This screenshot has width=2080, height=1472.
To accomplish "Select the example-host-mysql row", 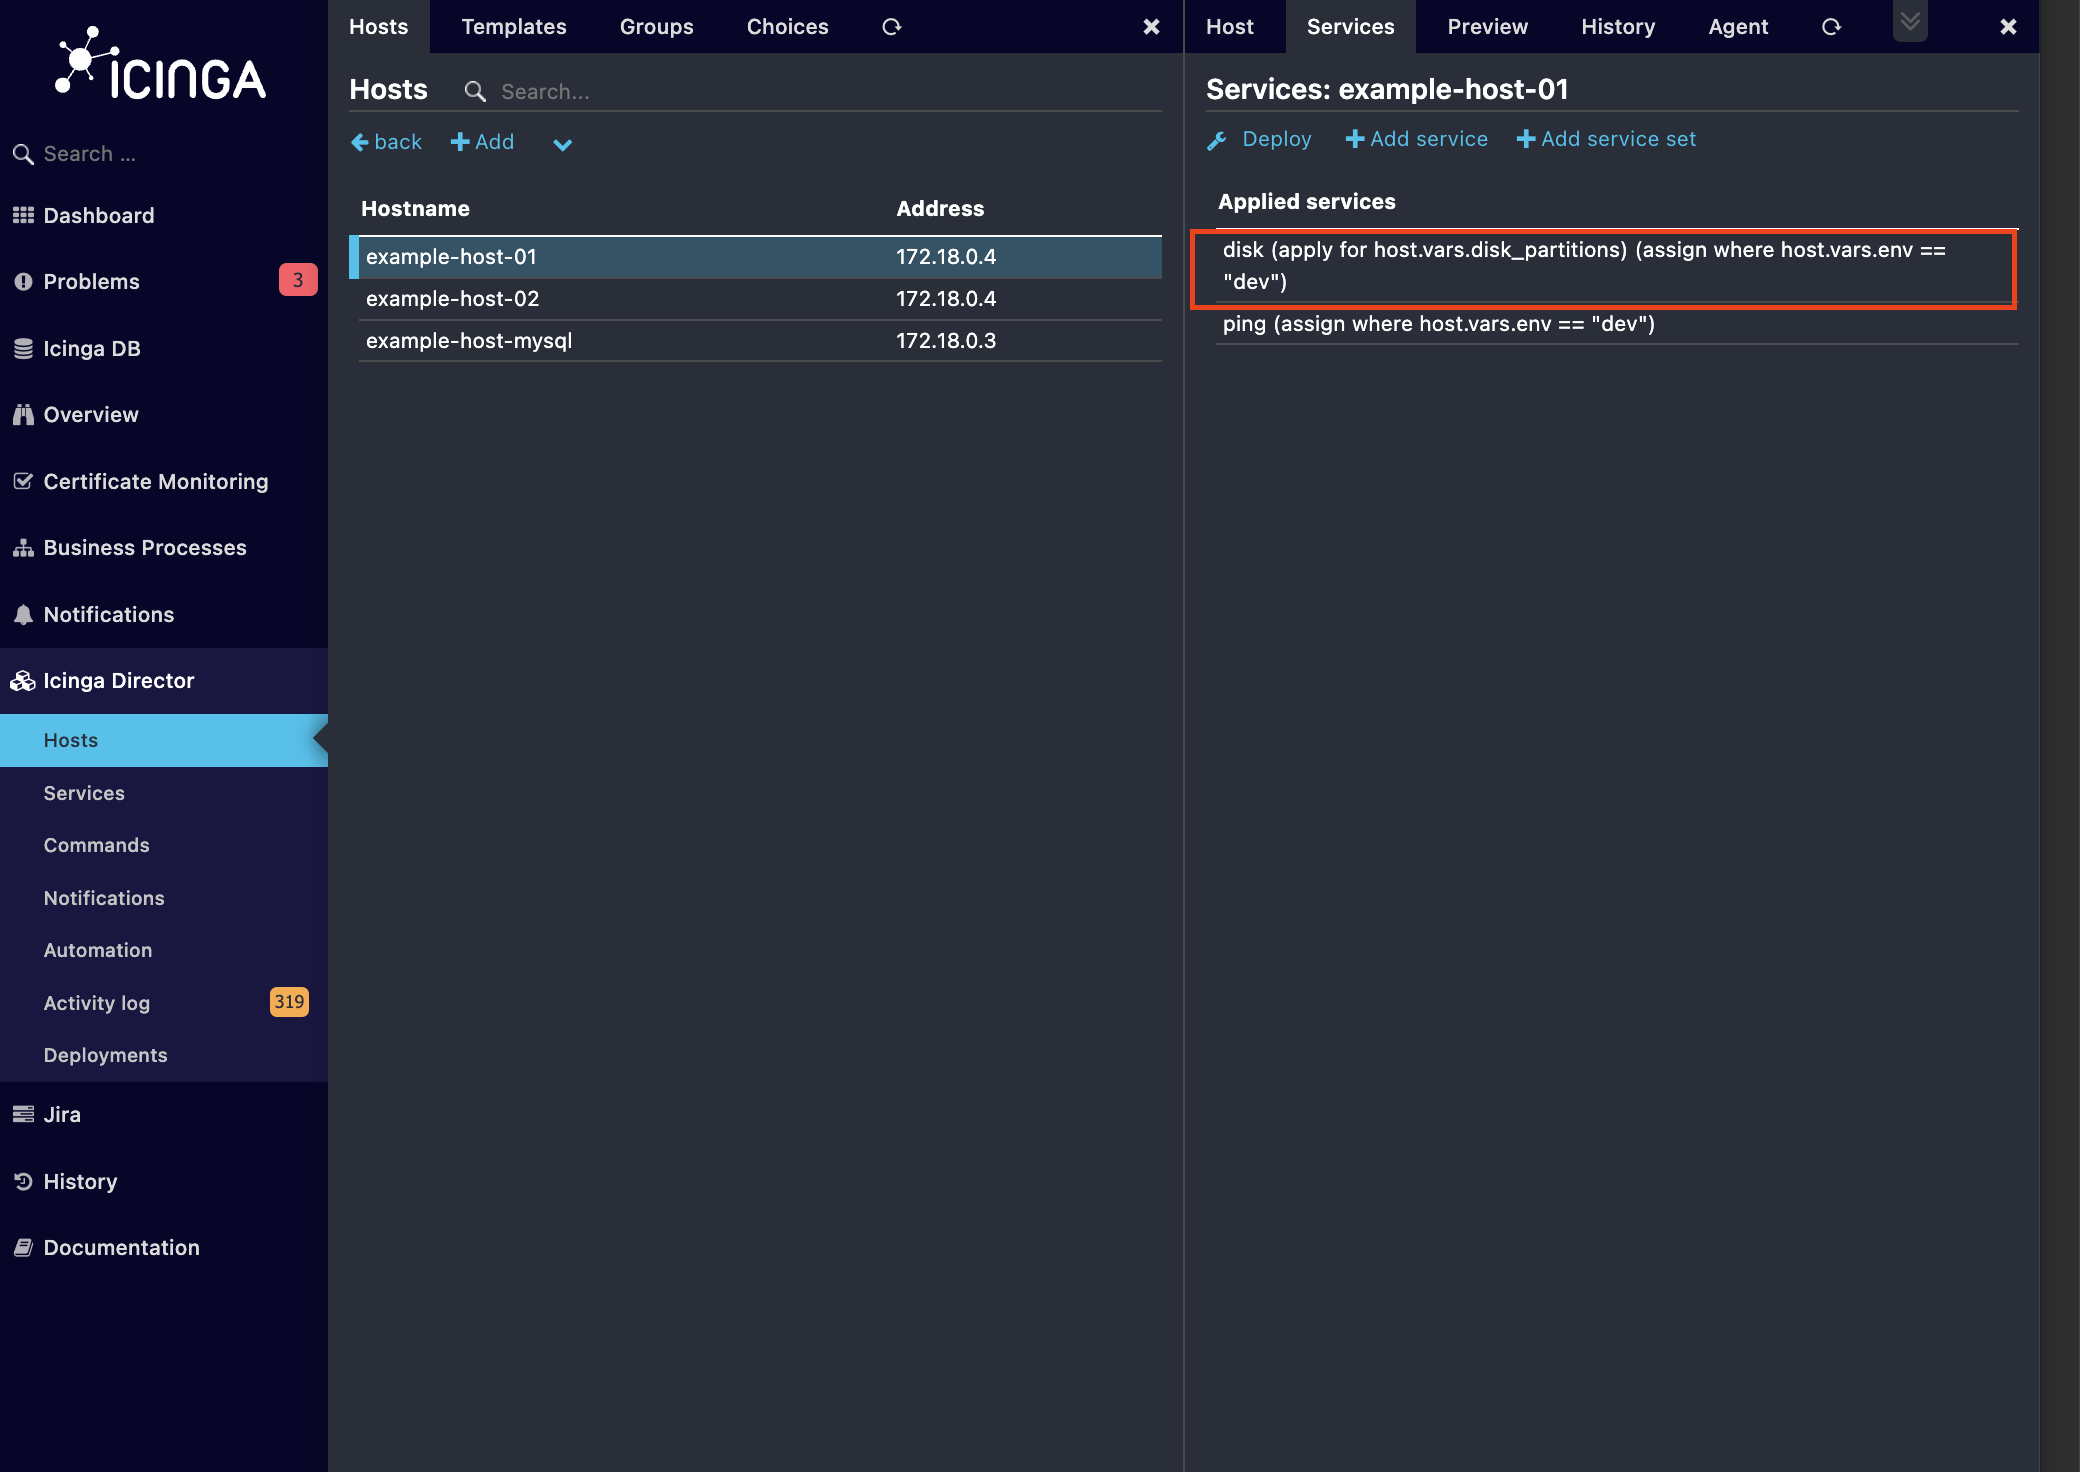I will click(x=760, y=341).
